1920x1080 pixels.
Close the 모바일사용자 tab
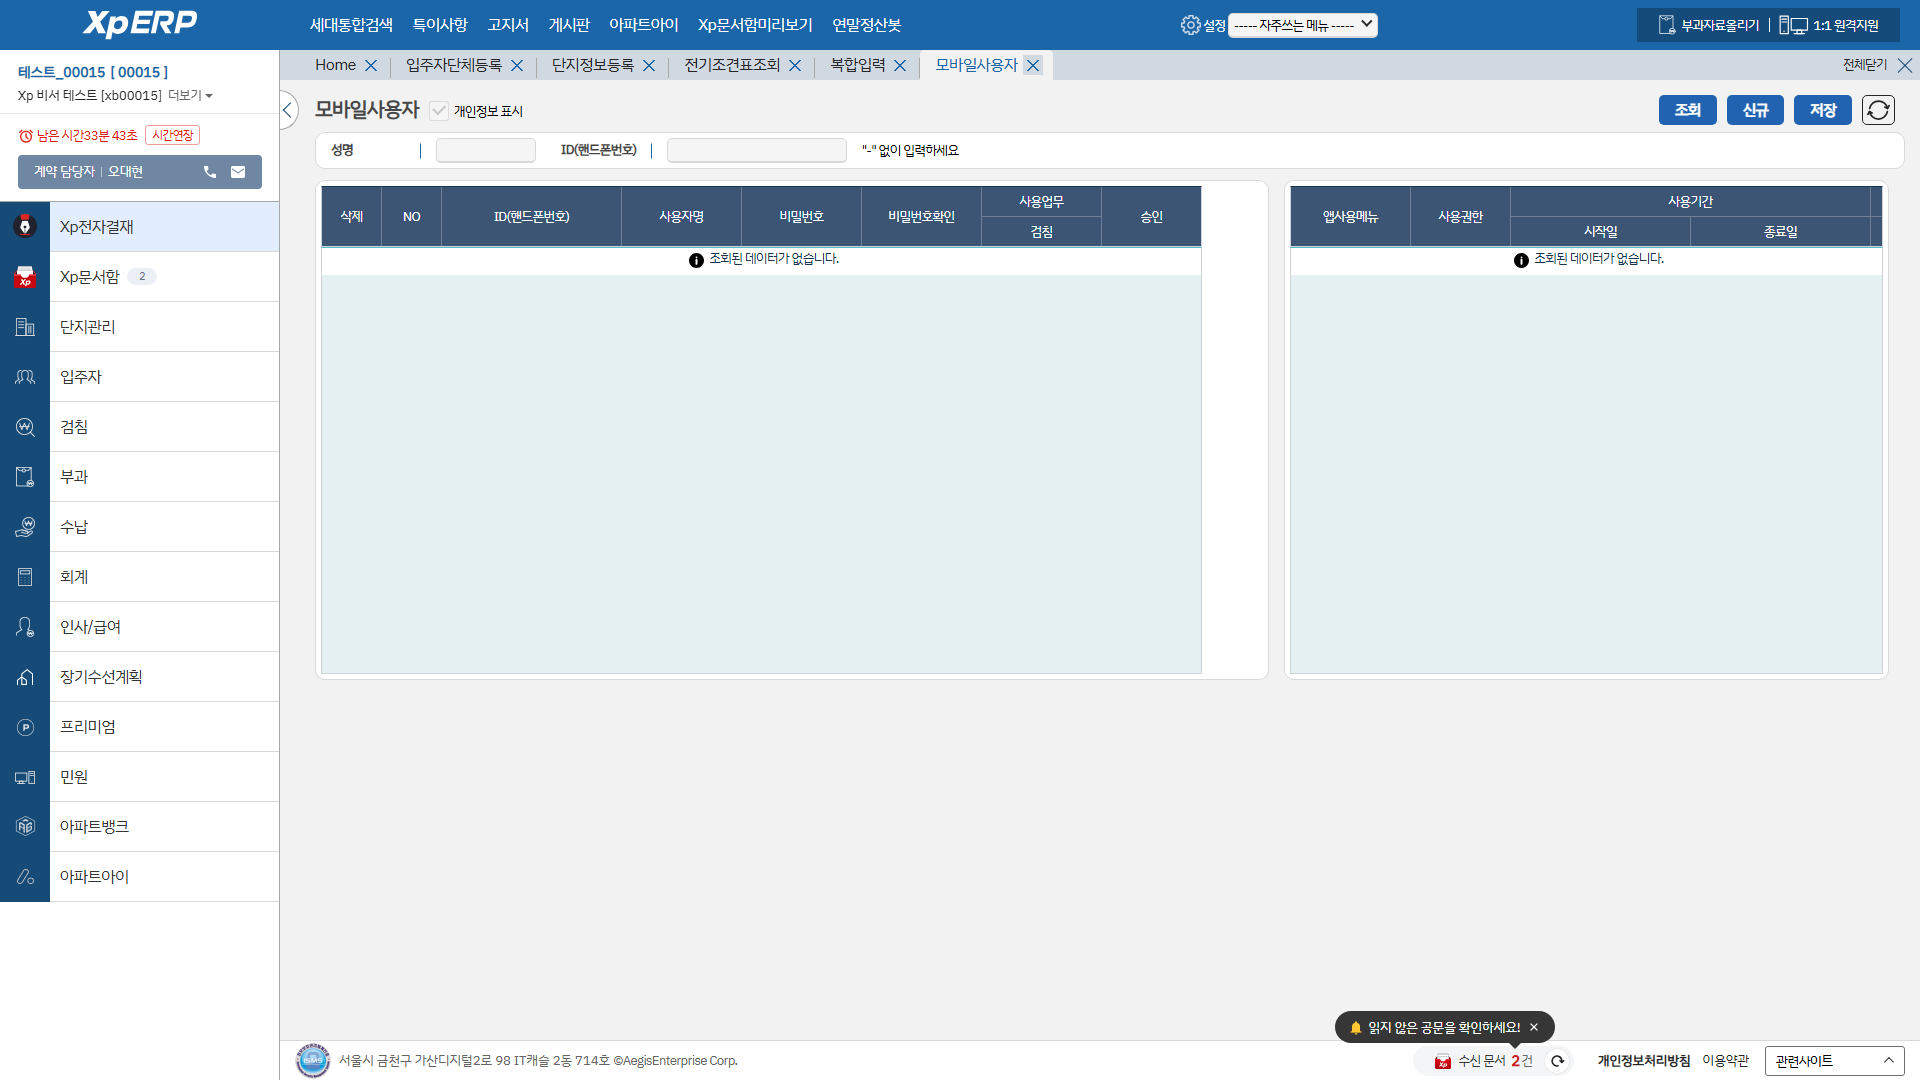[x=1033, y=65]
